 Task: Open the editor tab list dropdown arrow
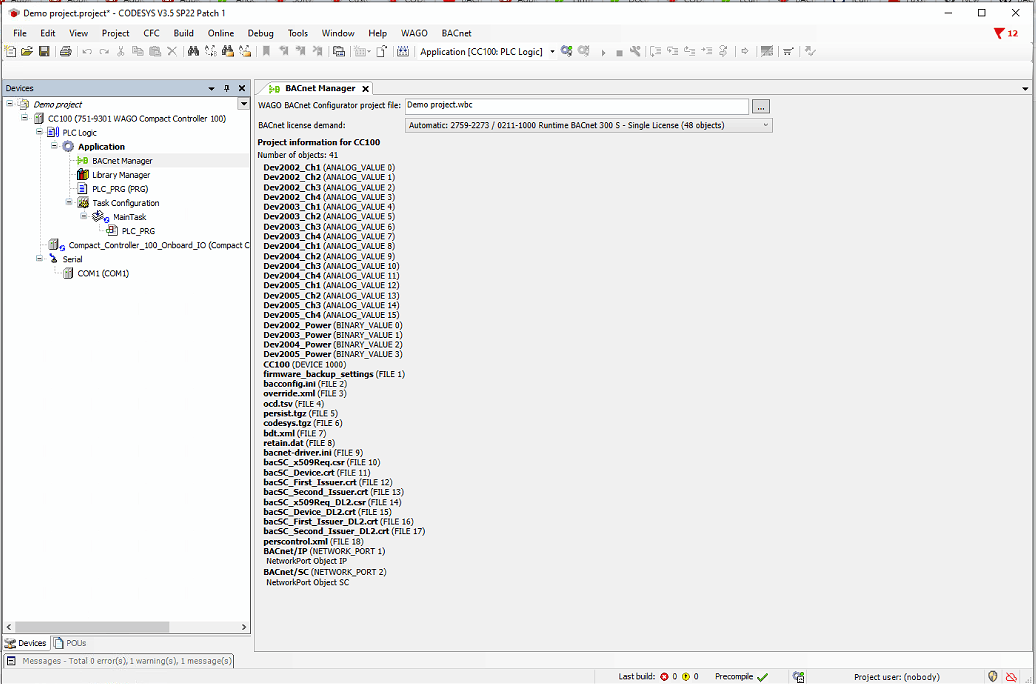1025,89
